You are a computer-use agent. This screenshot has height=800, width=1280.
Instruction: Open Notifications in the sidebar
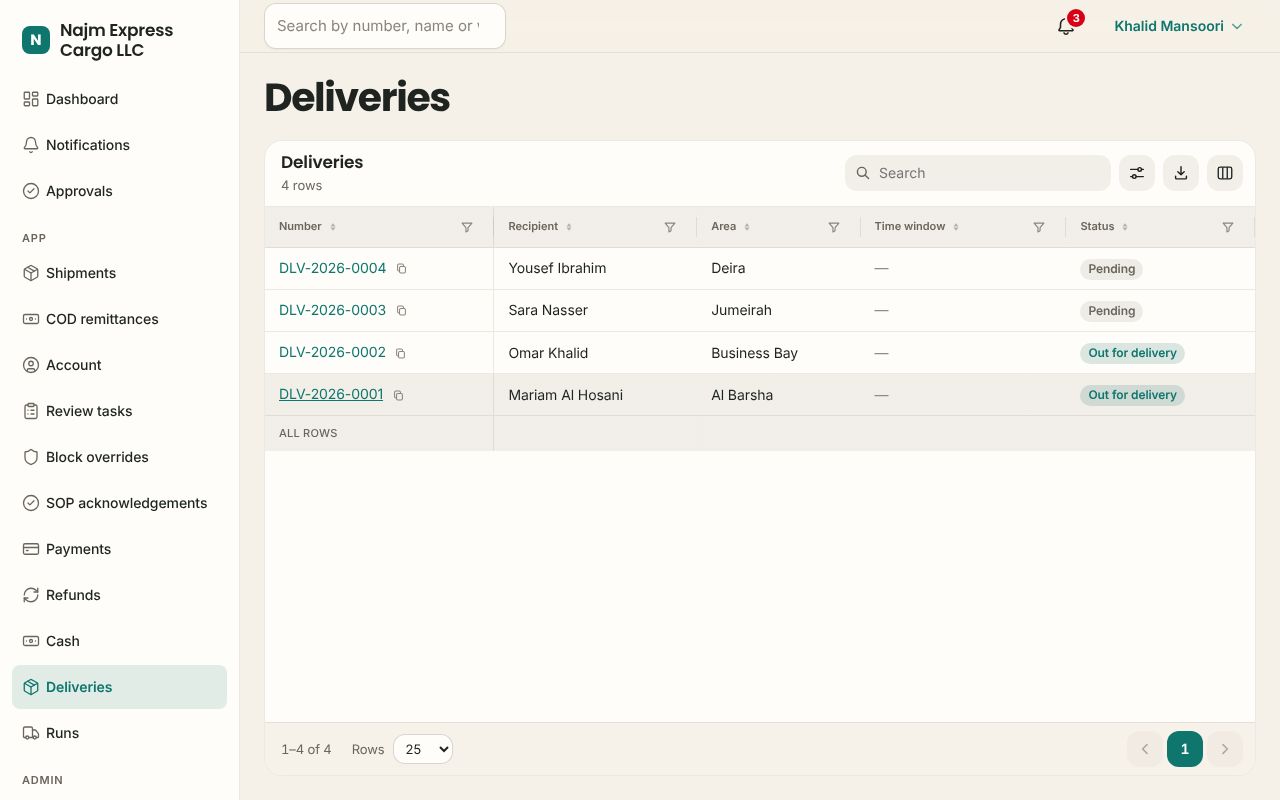click(120, 145)
